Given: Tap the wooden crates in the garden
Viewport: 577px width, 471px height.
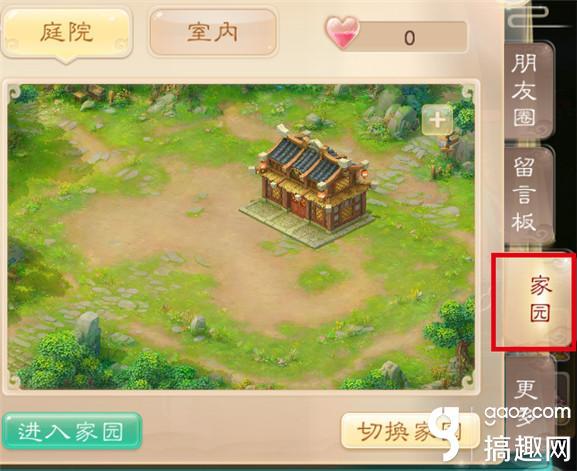Looking at the screenshot, I should 89,93.
